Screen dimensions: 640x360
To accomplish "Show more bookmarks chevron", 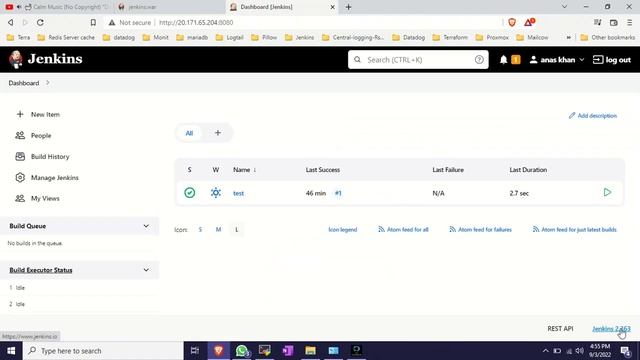I will pyautogui.click(x=568, y=37).
